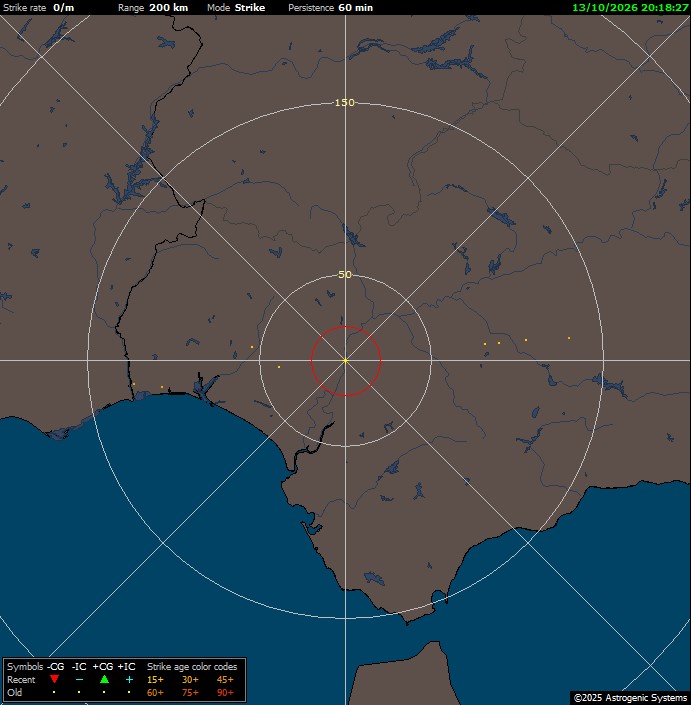Image resolution: width=691 pixels, height=705 pixels.
Task: Click the 90+ strike age color code
Action: 225,692
